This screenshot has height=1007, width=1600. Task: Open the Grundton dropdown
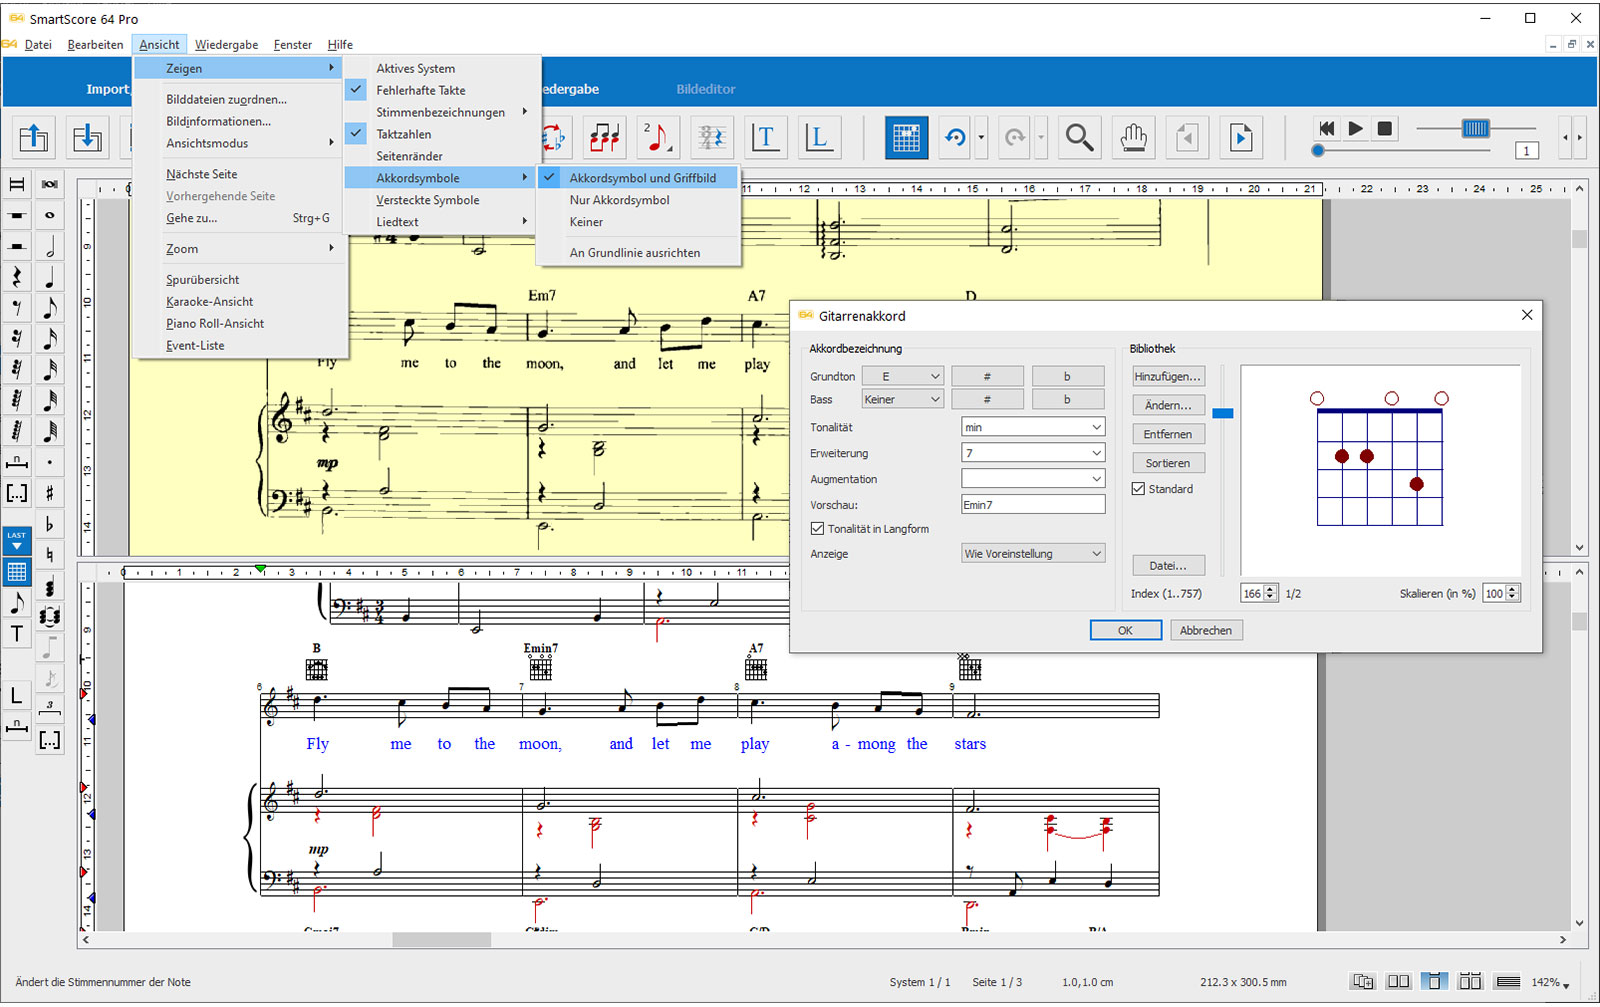pos(903,376)
